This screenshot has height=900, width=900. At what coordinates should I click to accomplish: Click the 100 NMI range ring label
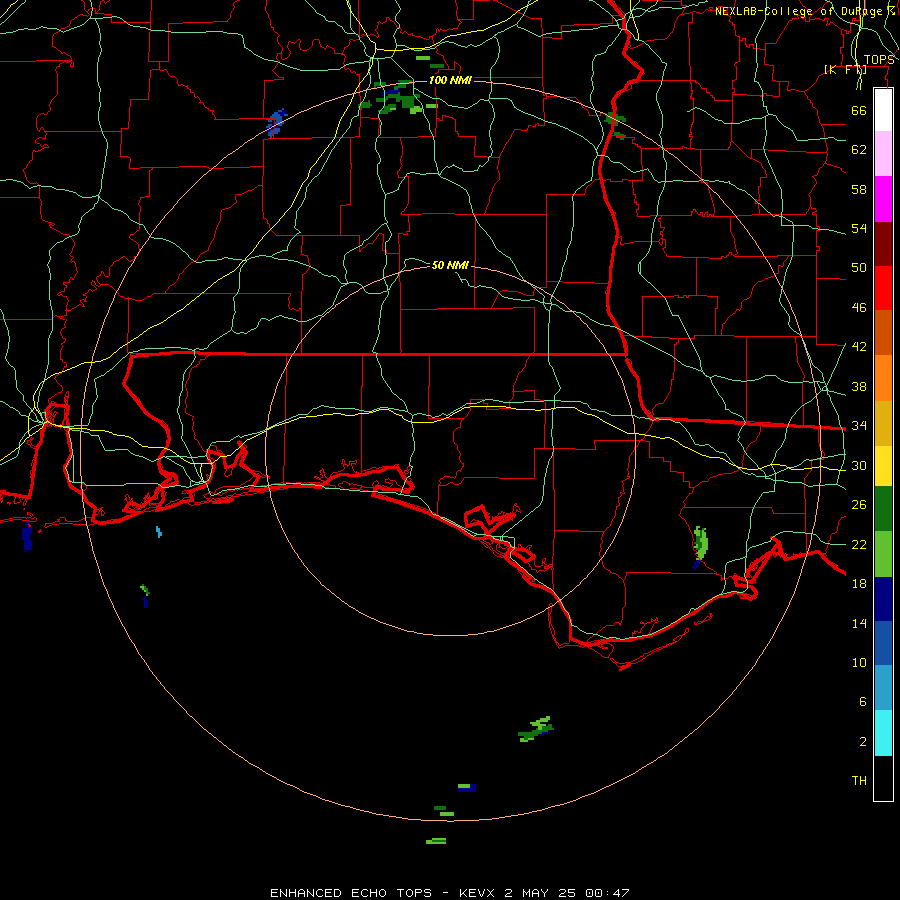click(450, 80)
